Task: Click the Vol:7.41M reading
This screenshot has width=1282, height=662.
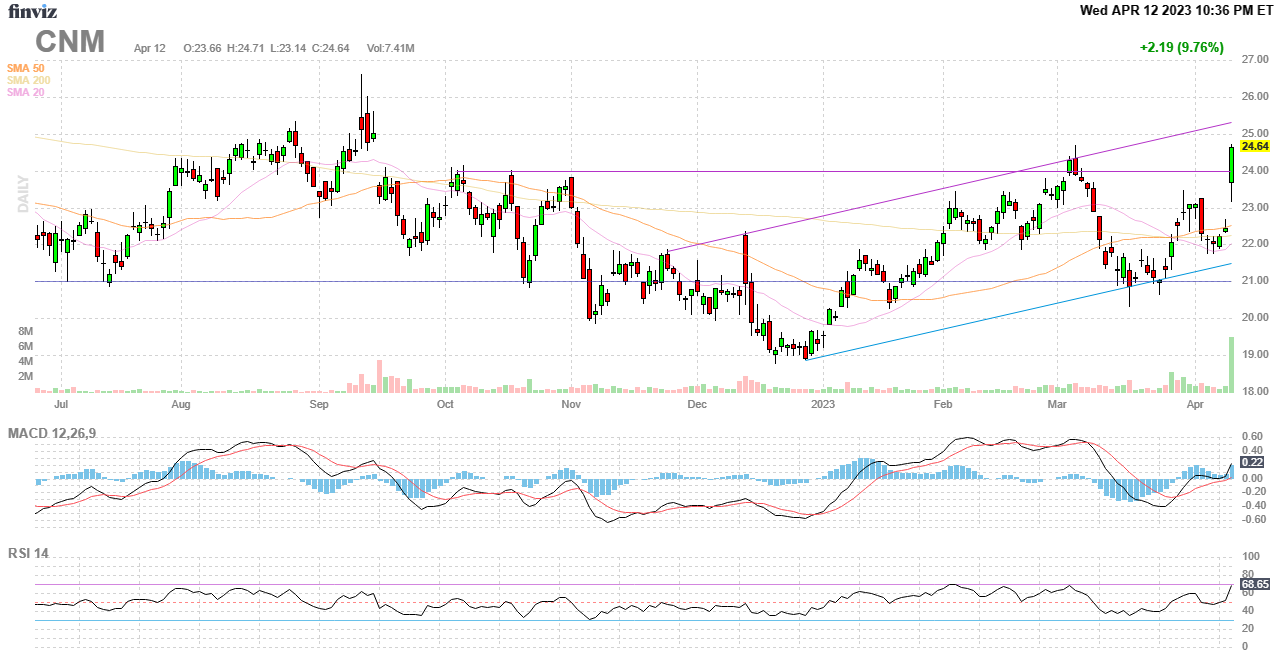Action: 390,48
